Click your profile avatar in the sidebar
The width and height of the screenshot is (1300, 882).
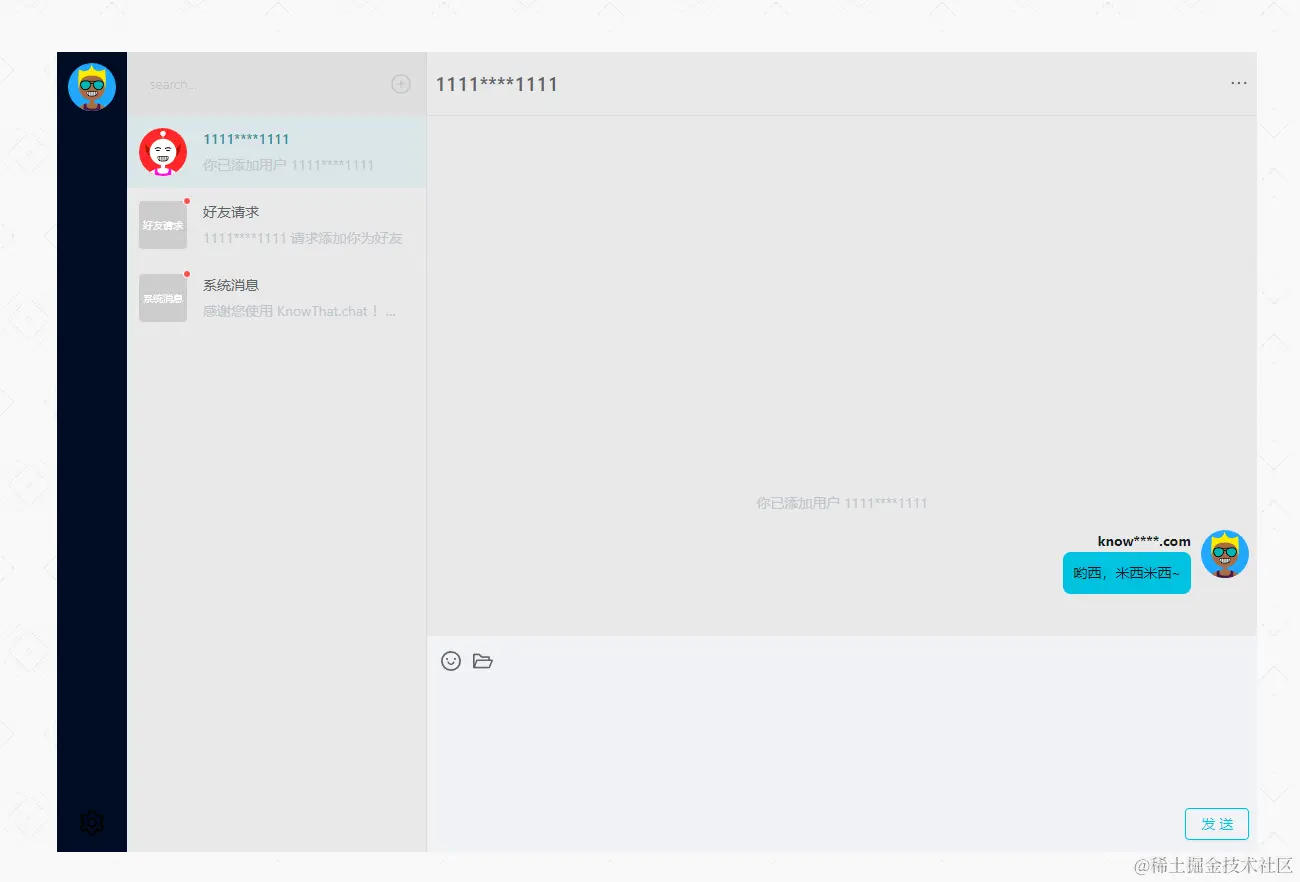click(91, 86)
